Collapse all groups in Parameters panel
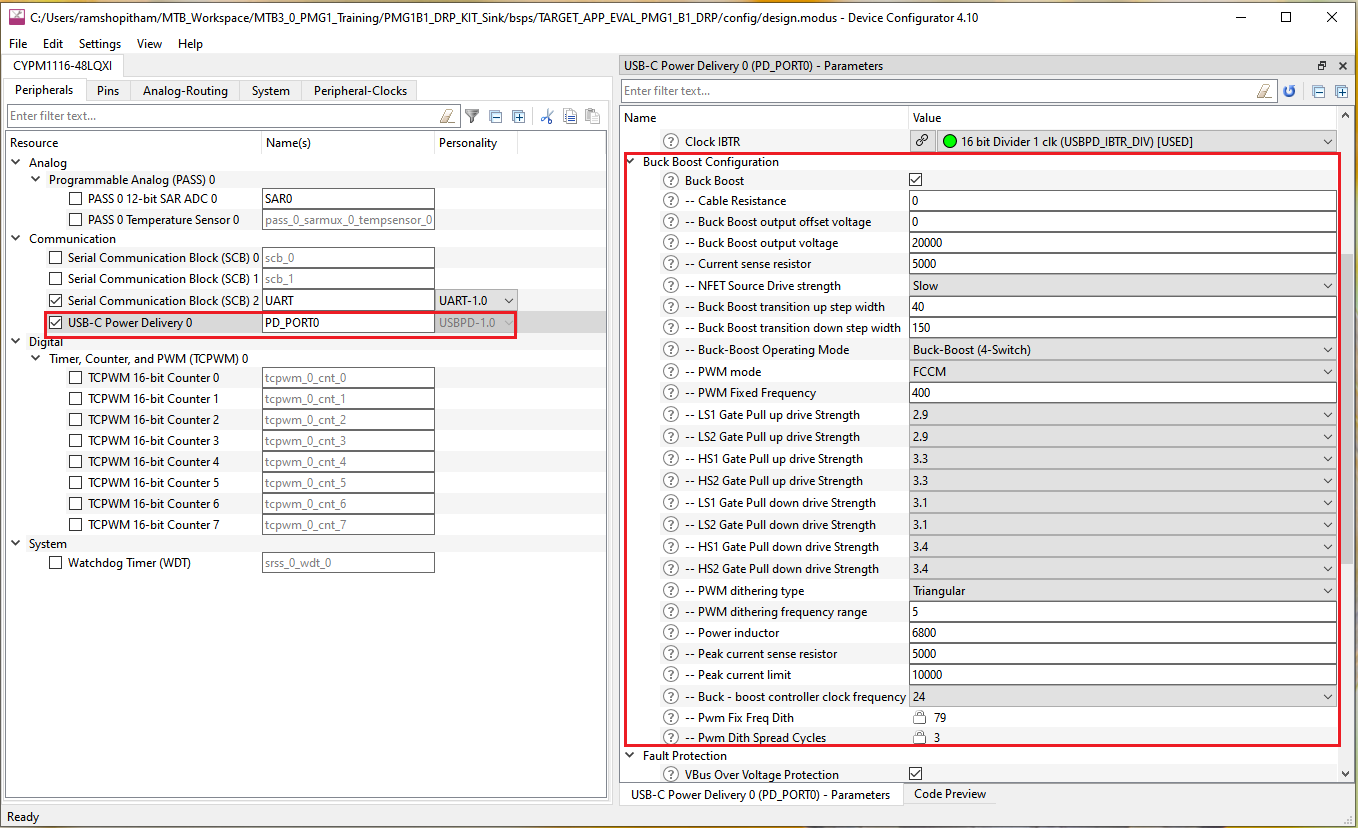This screenshot has height=828, width=1358. tap(1318, 91)
